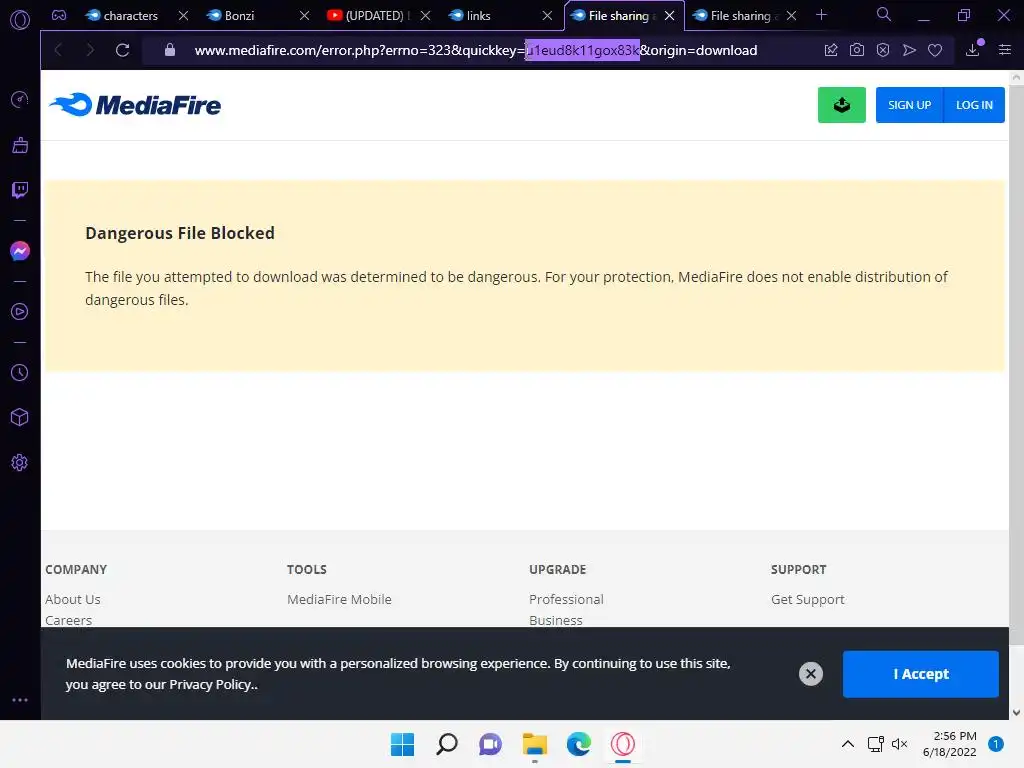Search tabs with the magnifier icon
This screenshot has width=1024, height=768.
tap(884, 14)
